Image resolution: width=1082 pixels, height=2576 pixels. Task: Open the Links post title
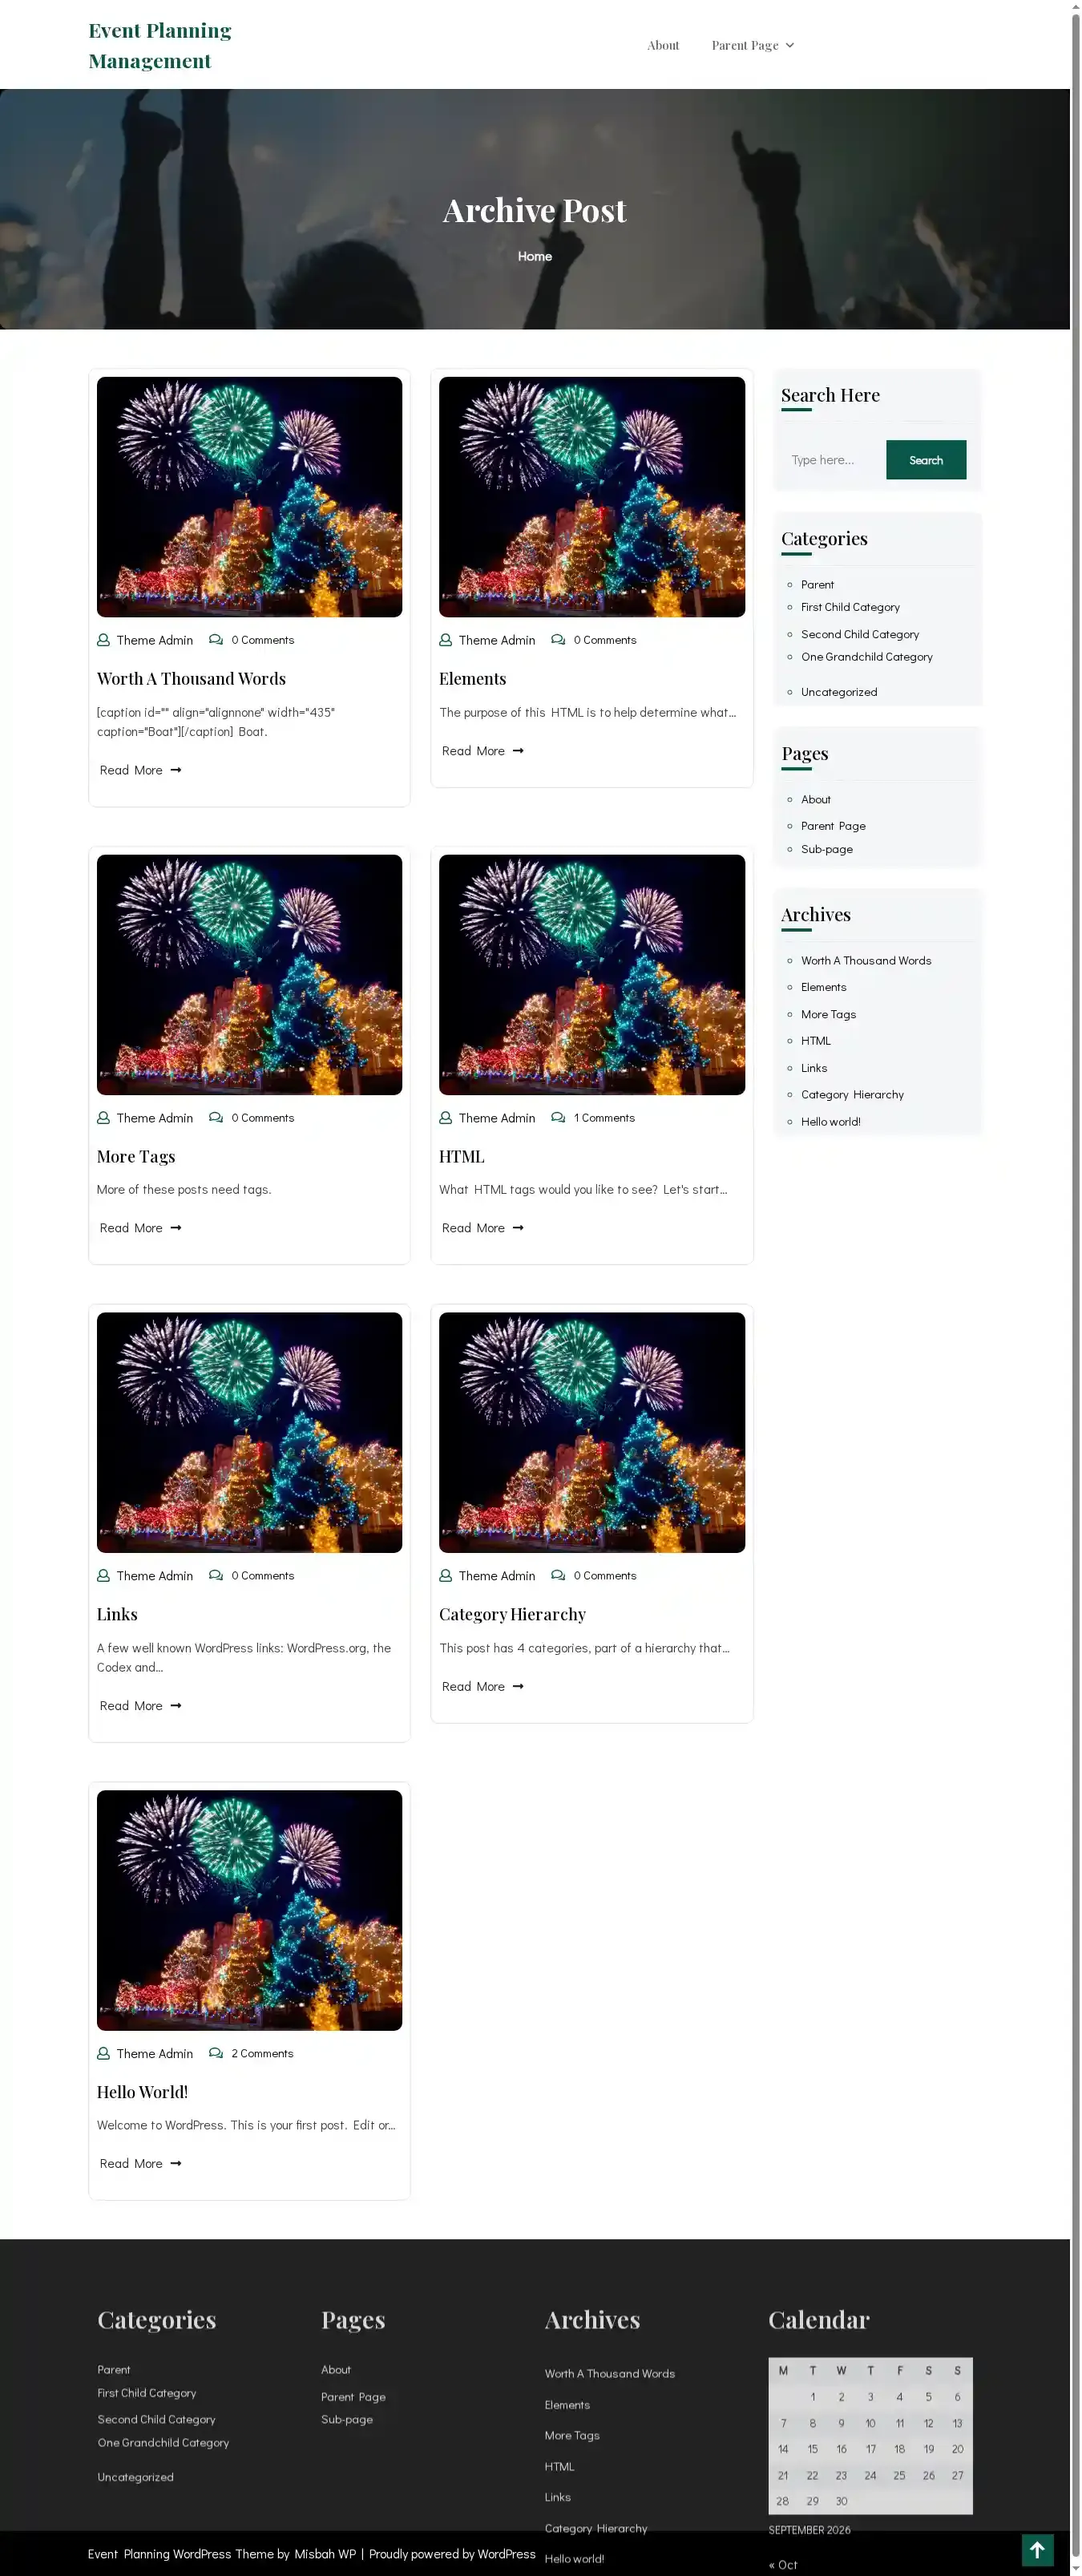tap(117, 1615)
